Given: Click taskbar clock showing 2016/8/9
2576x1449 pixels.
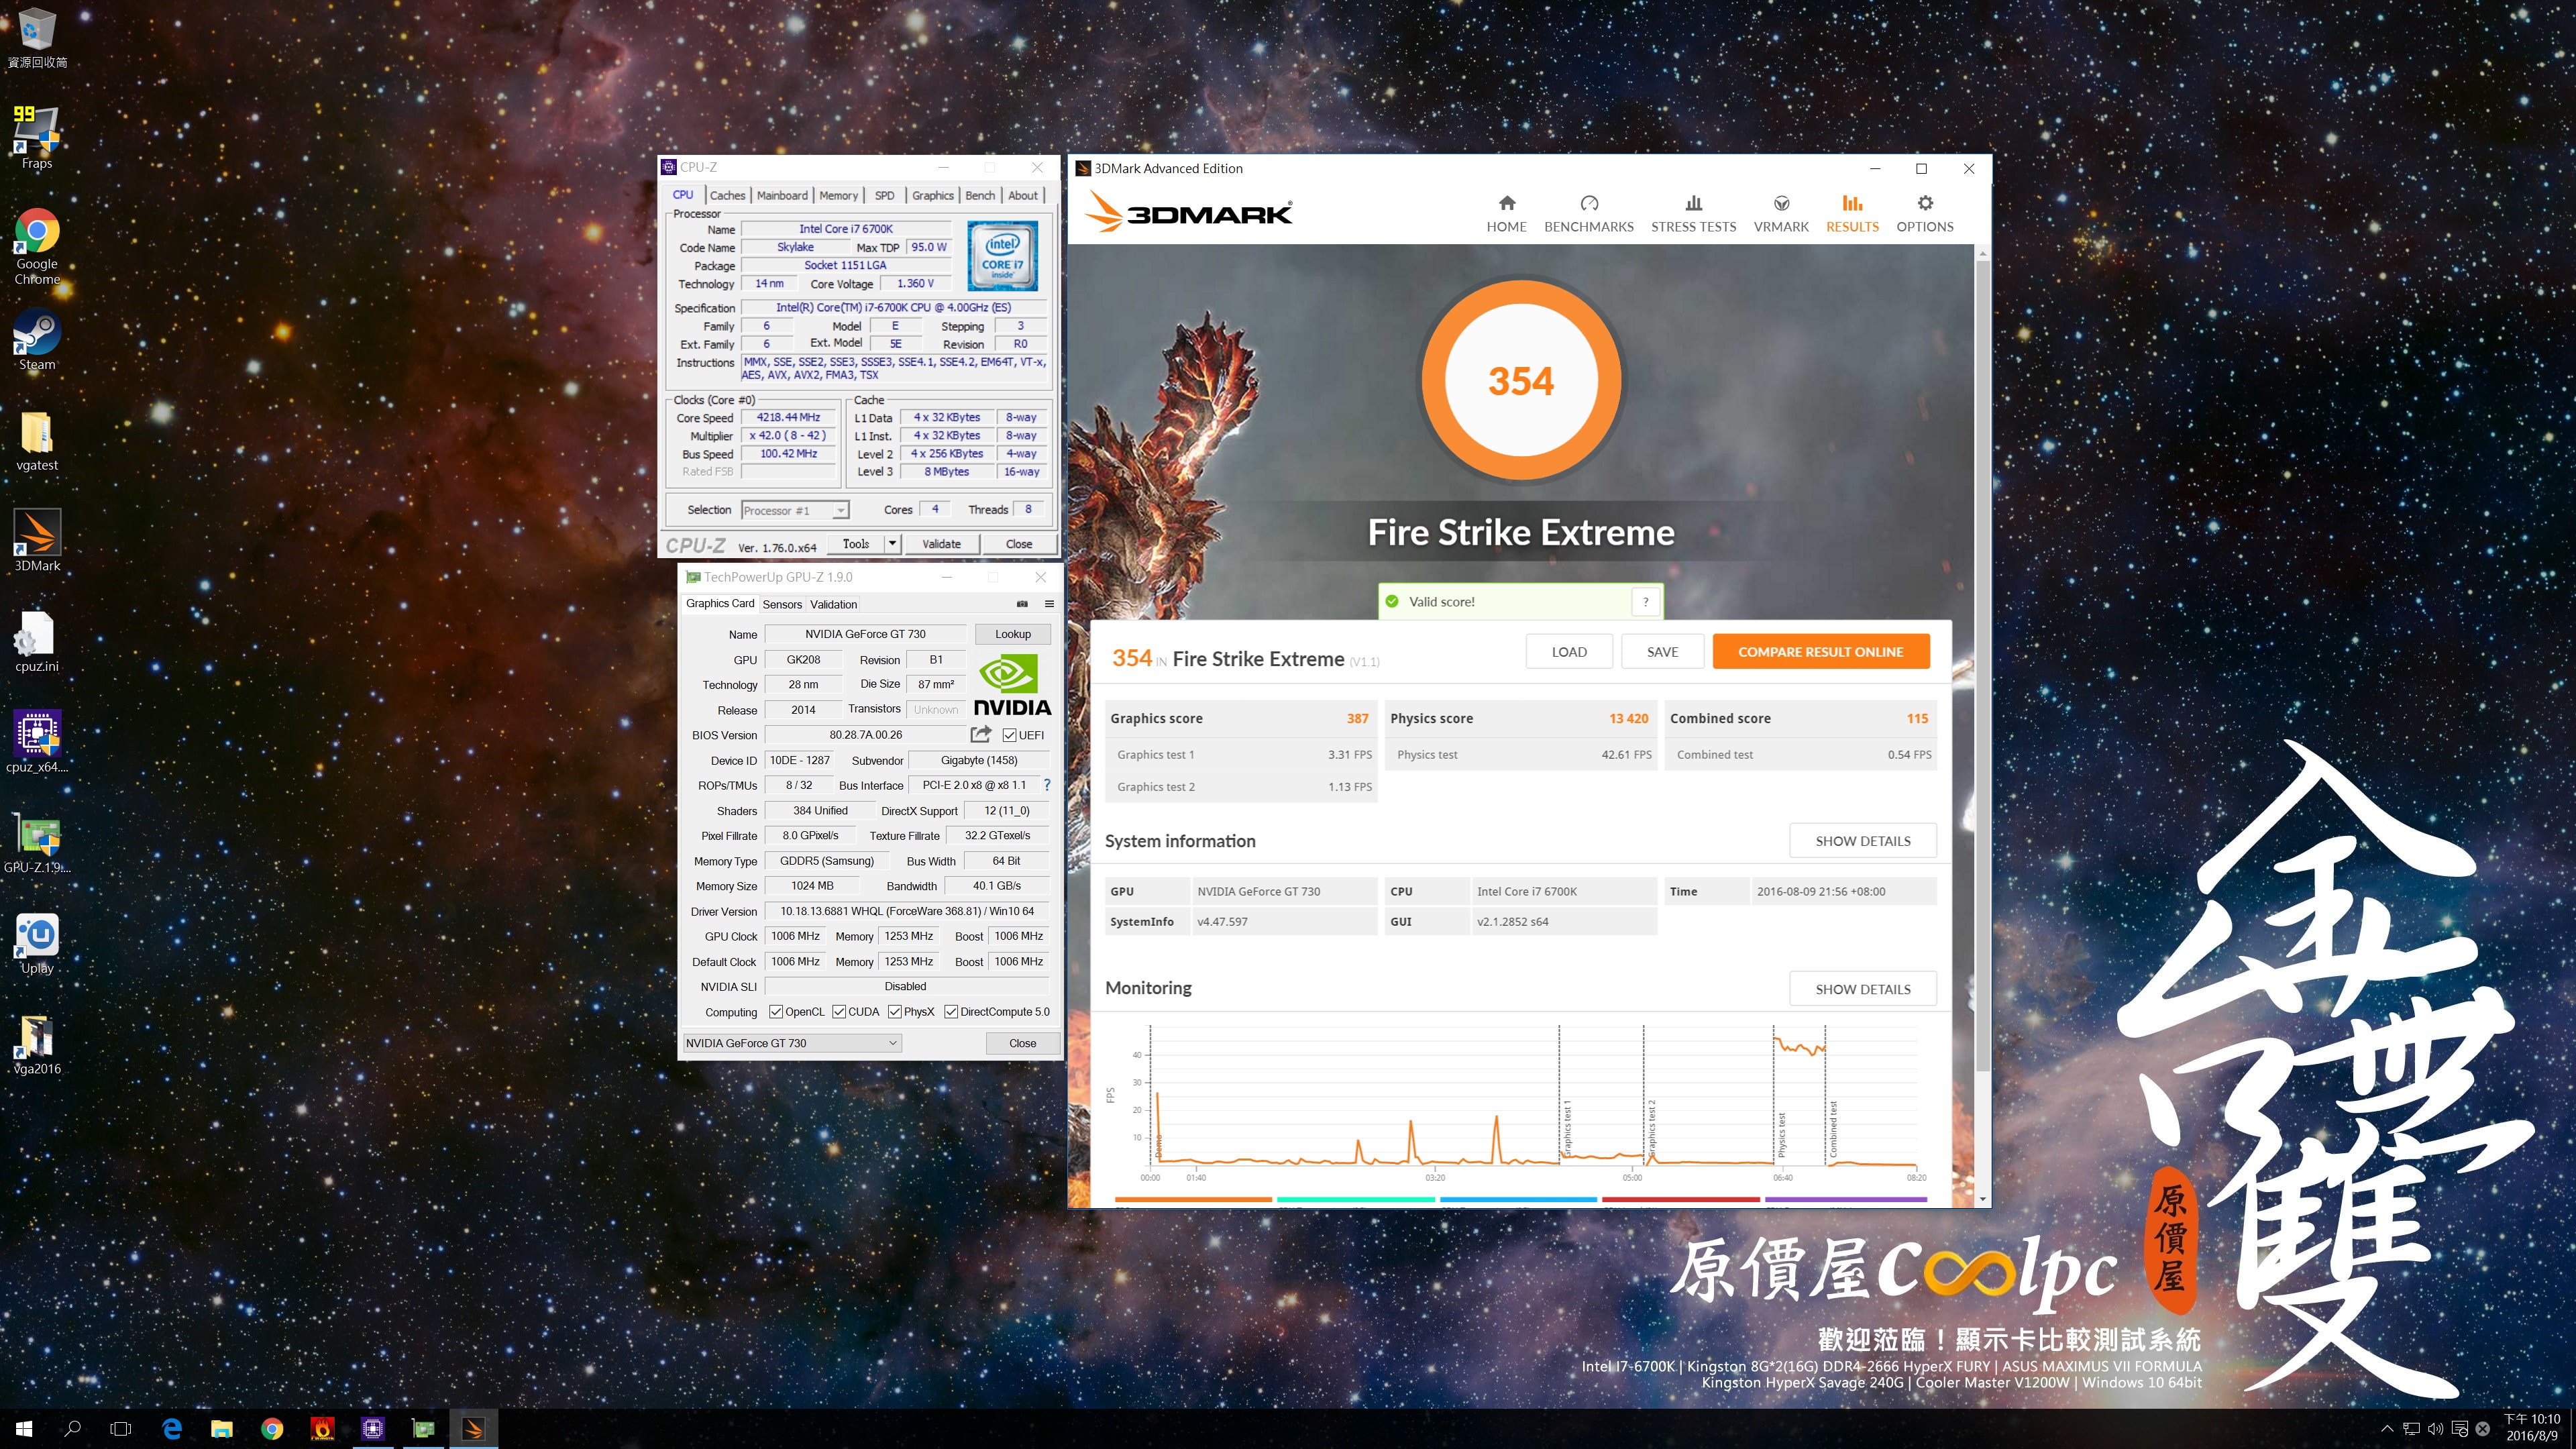Looking at the screenshot, I should click(2531, 1428).
